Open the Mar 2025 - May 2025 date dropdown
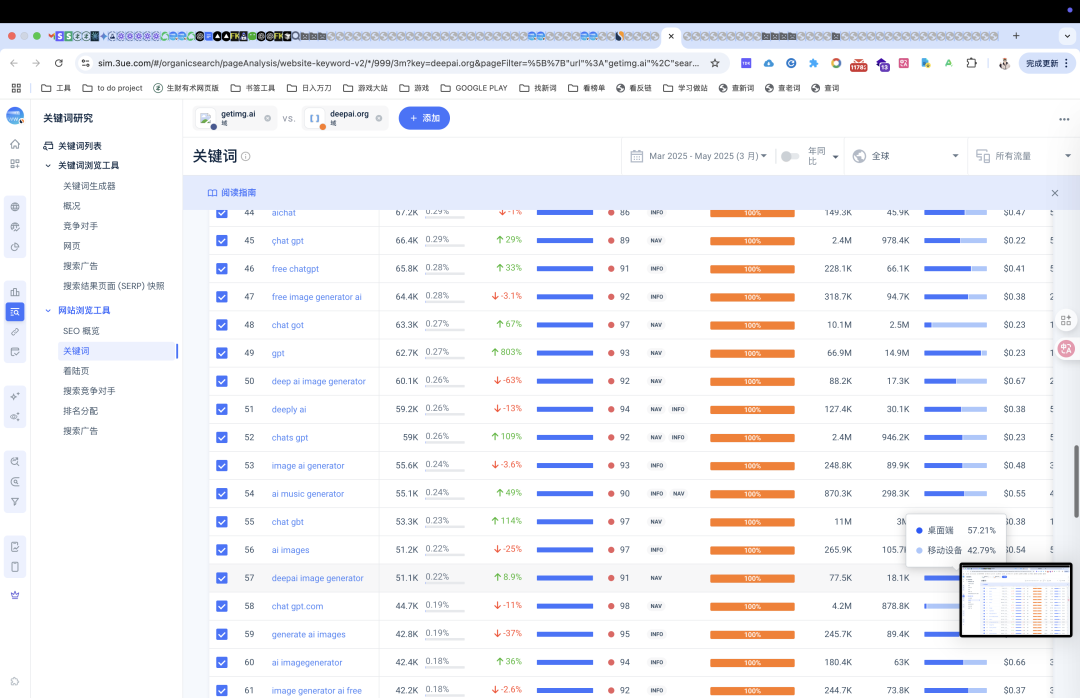Viewport: 1080px width, 698px height. [707, 156]
